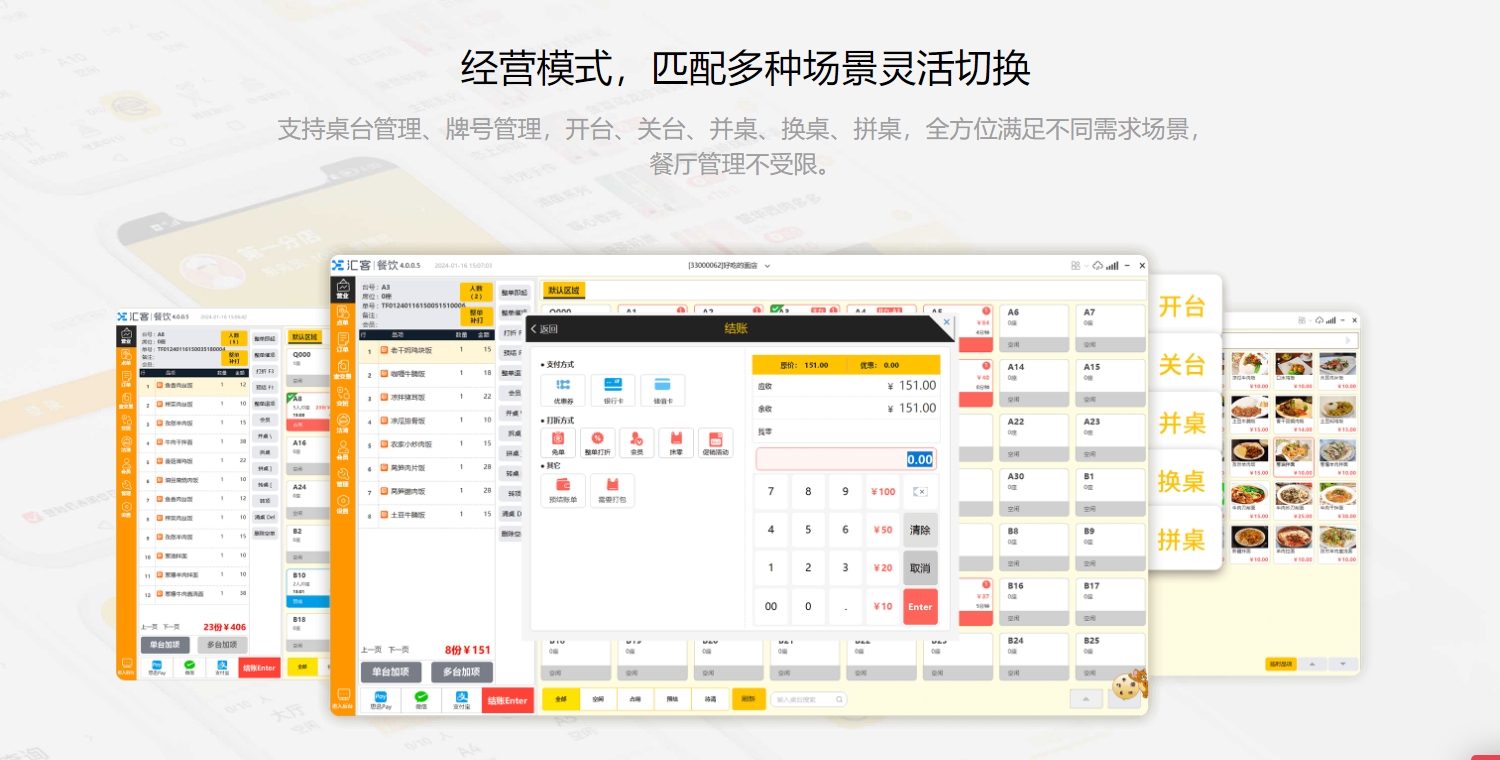Select 清洁 filter tab at bottom

(x=710, y=699)
